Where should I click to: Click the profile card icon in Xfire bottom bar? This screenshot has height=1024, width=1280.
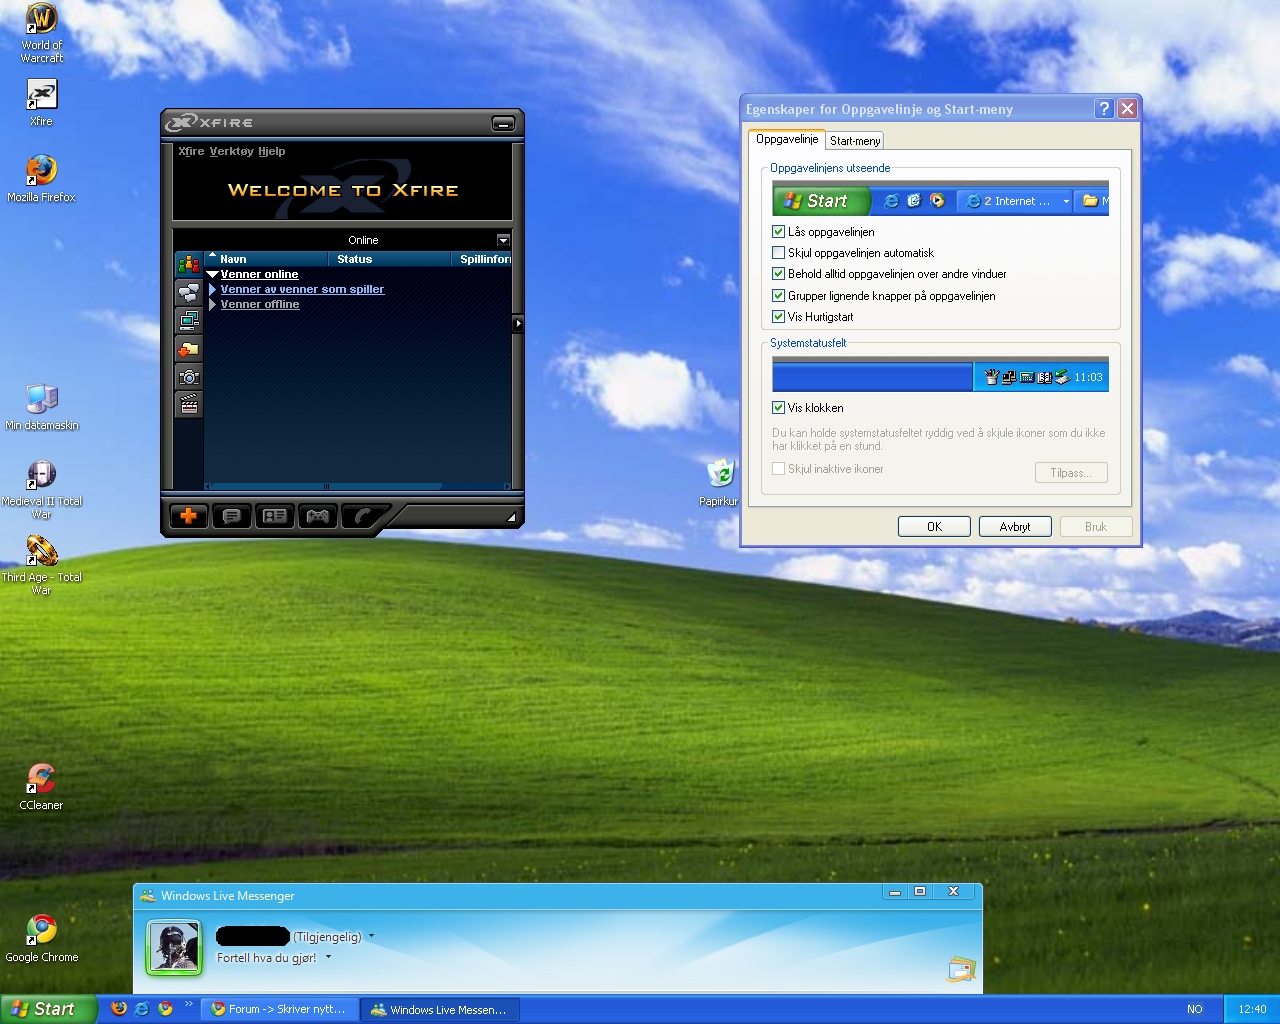pos(274,516)
